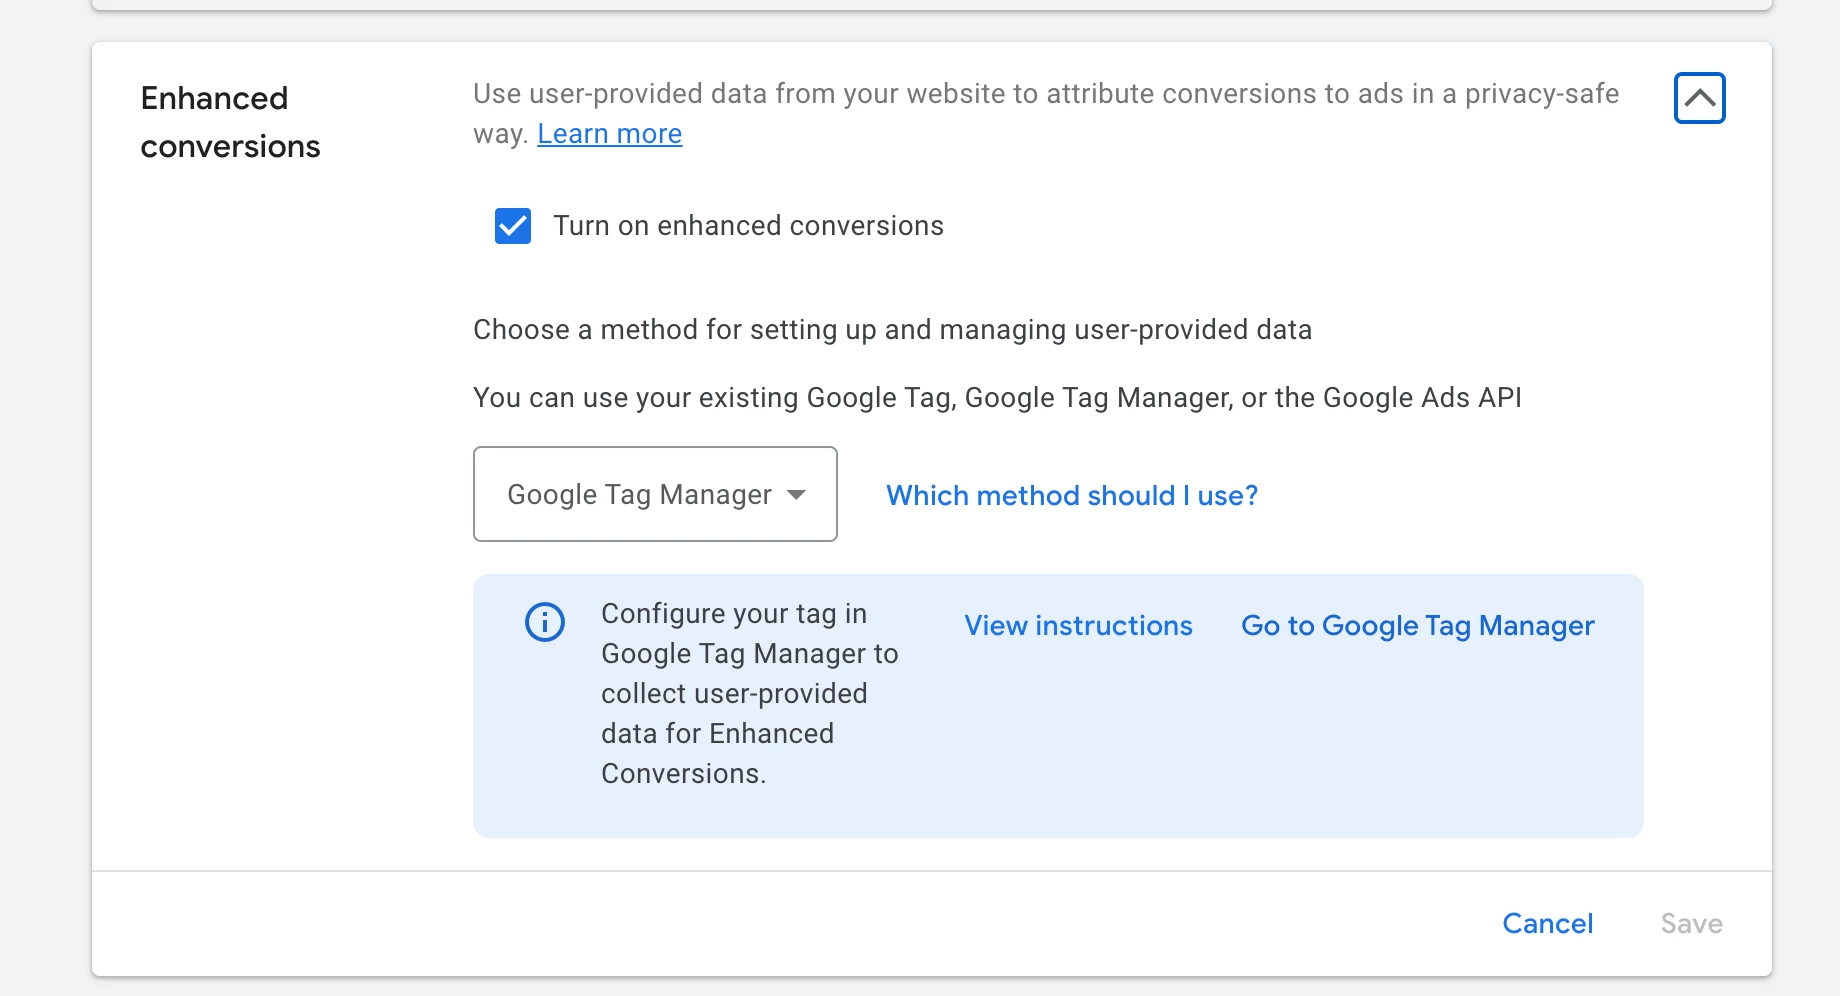Click the 'Configure your tag' info message text
The height and width of the screenshot is (996, 1840).
pos(748,693)
